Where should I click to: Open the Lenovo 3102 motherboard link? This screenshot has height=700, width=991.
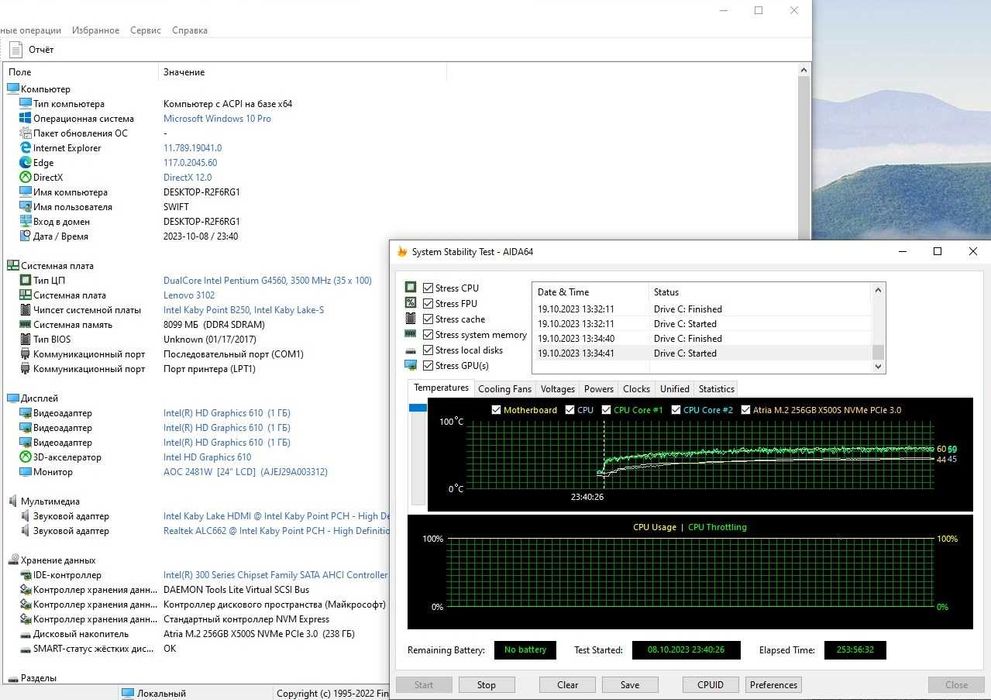(189, 295)
